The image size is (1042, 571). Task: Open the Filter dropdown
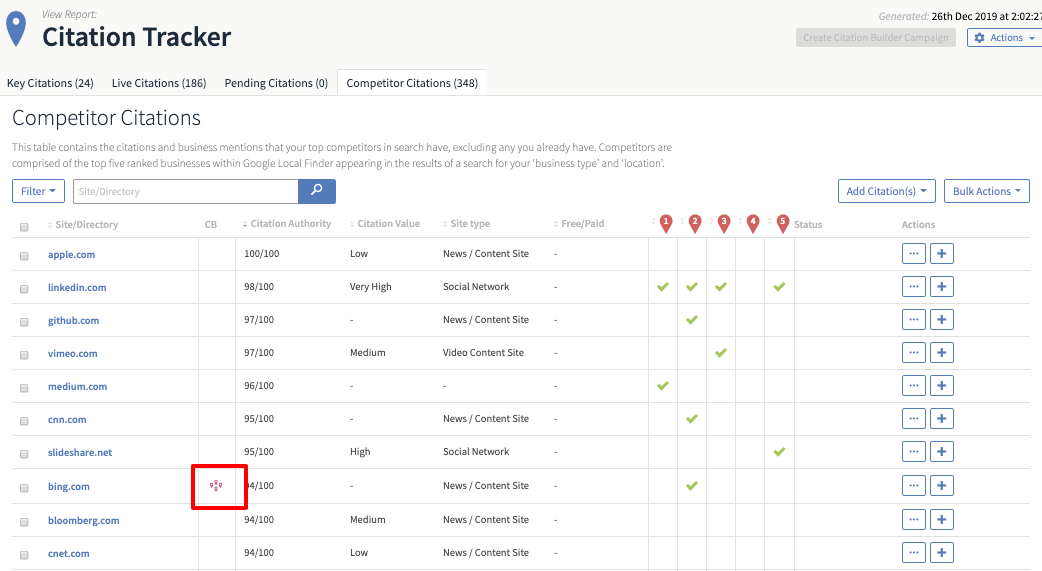38,191
